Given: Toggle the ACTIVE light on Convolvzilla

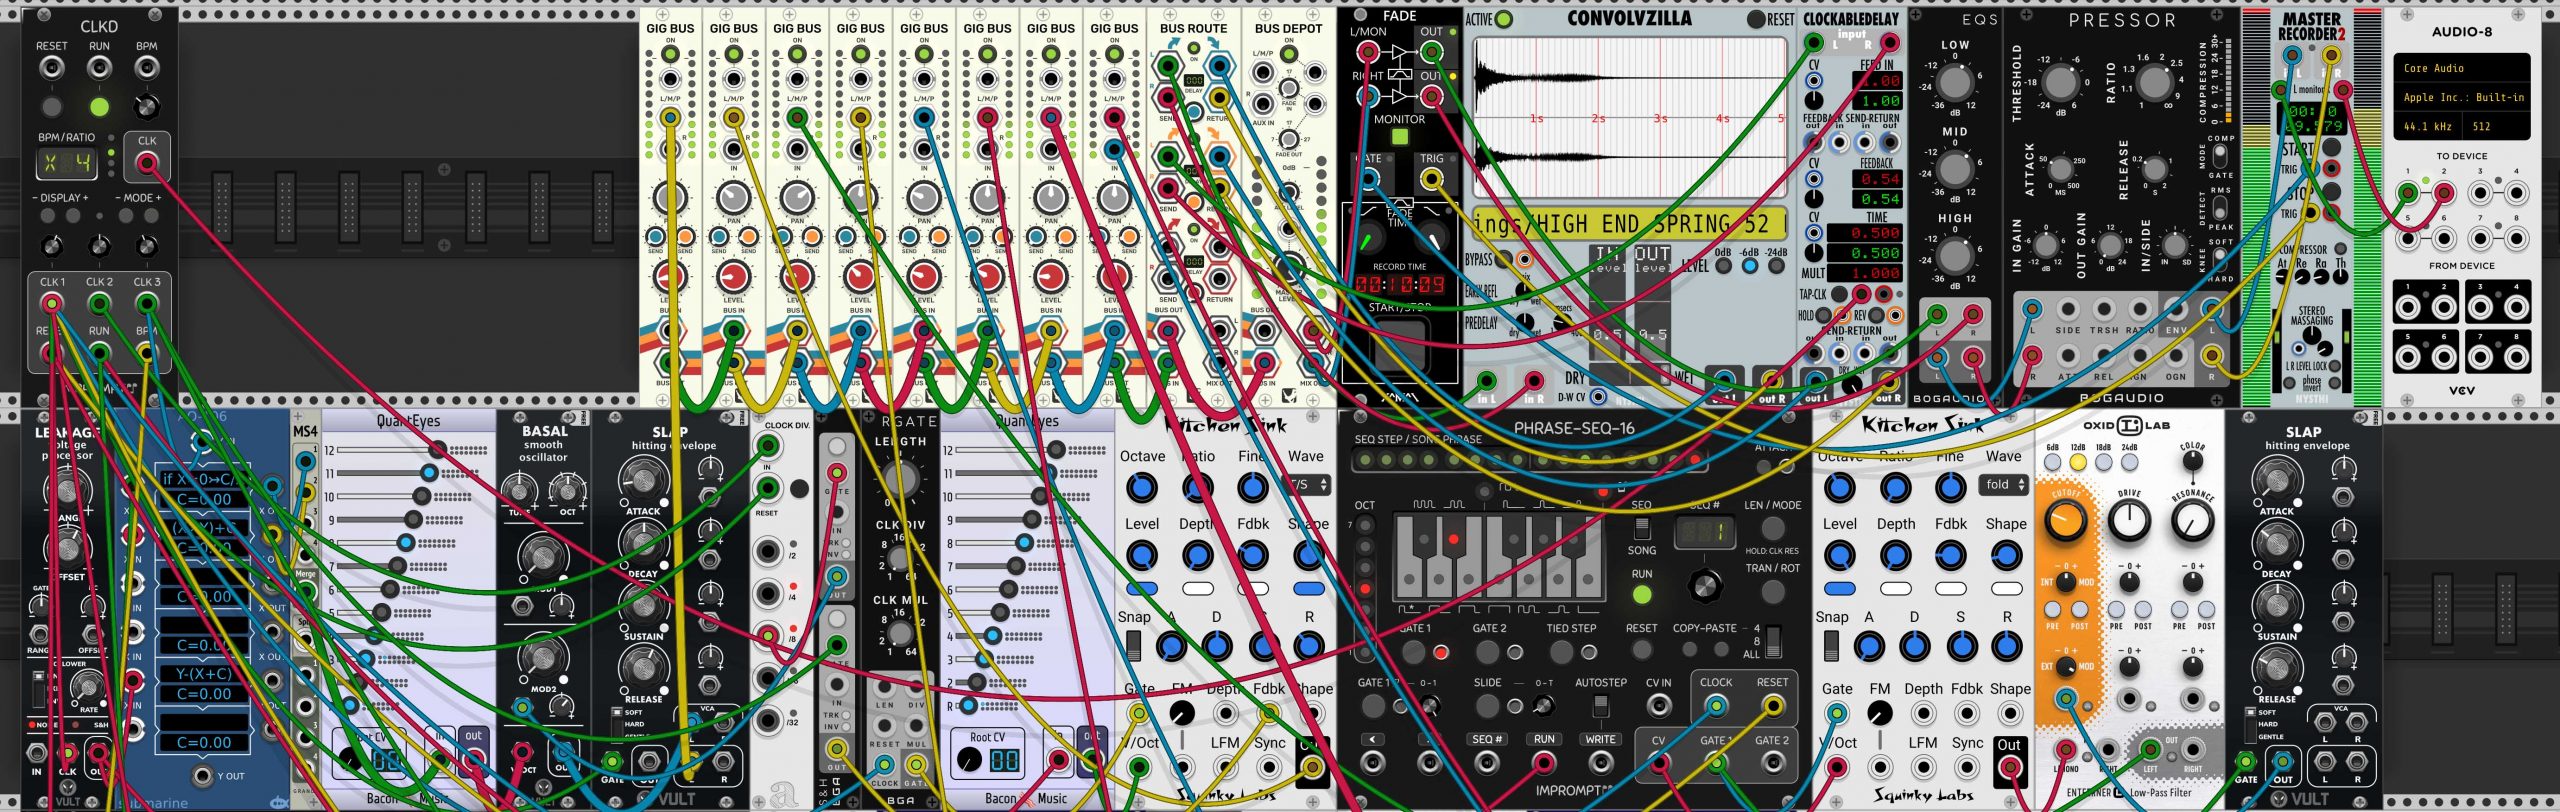Looking at the screenshot, I should click(x=1503, y=19).
